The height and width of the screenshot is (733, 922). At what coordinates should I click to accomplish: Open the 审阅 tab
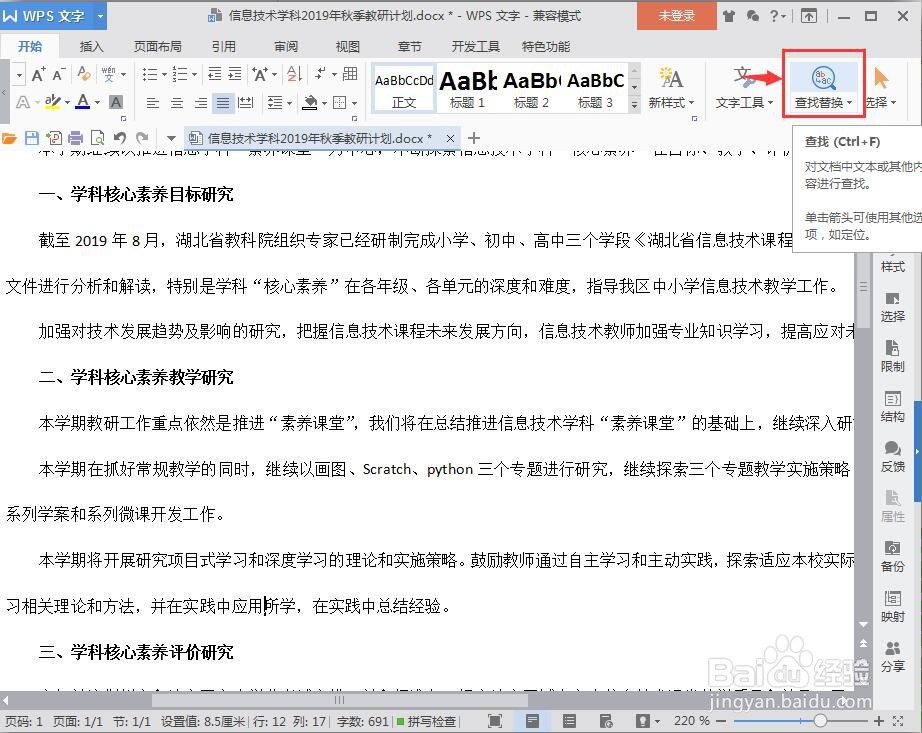pos(286,46)
